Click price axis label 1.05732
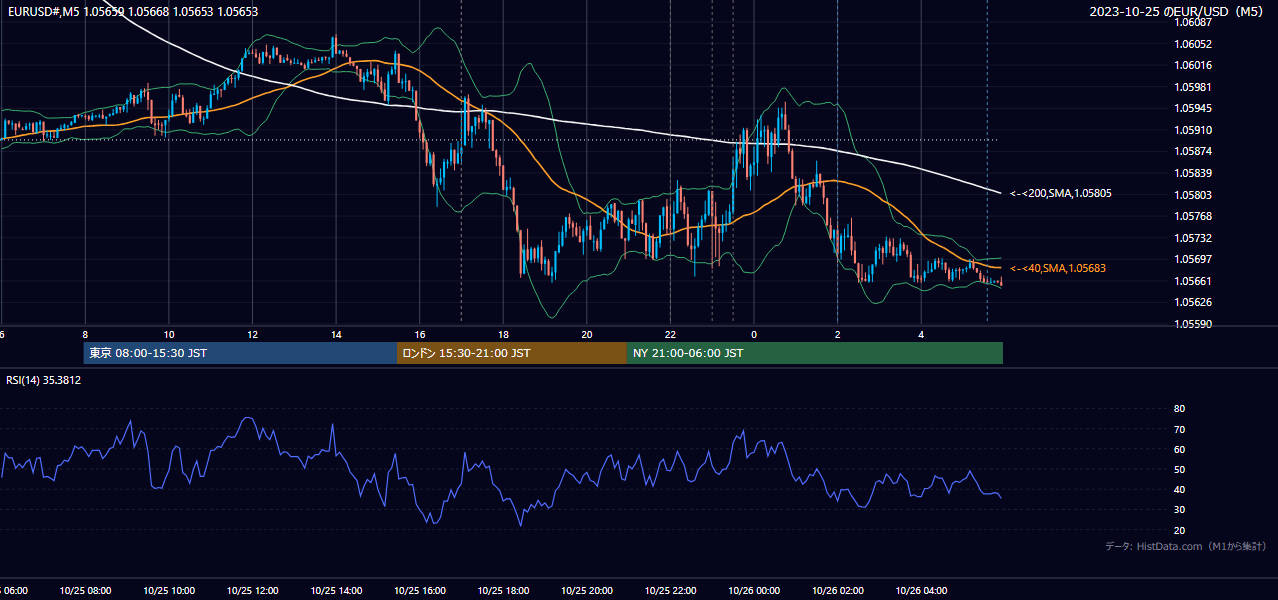The height and width of the screenshot is (600, 1278). pos(1195,238)
